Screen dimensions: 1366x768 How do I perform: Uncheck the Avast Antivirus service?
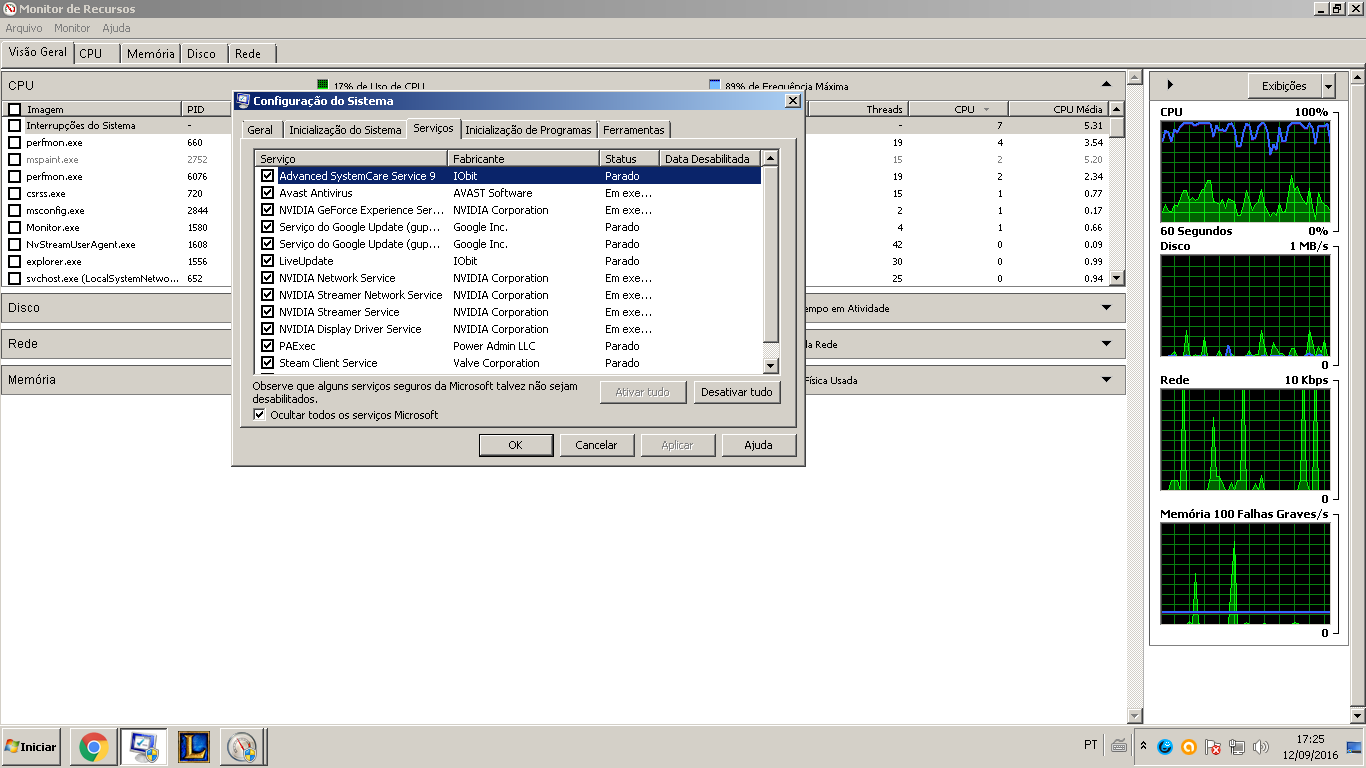tap(267, 193)
